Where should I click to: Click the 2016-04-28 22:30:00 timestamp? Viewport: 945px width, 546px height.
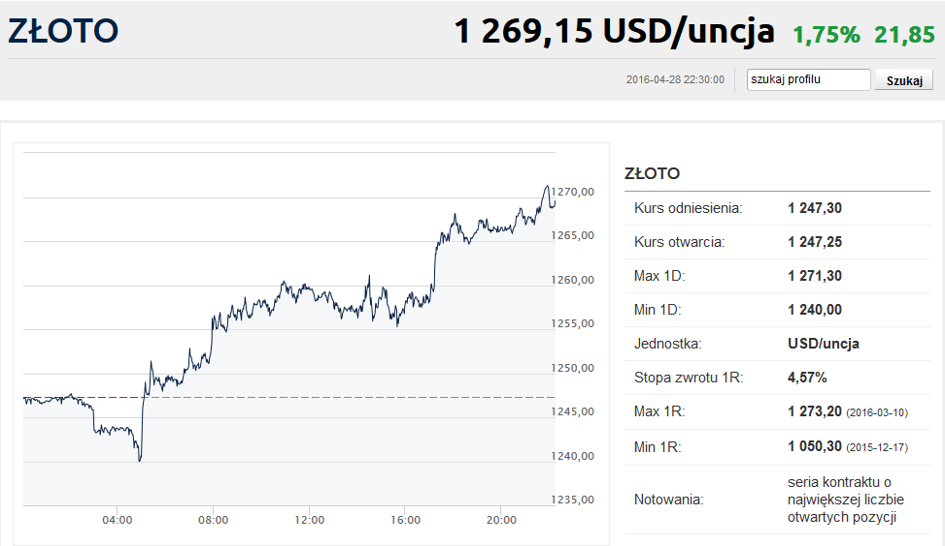coord(675,80)
